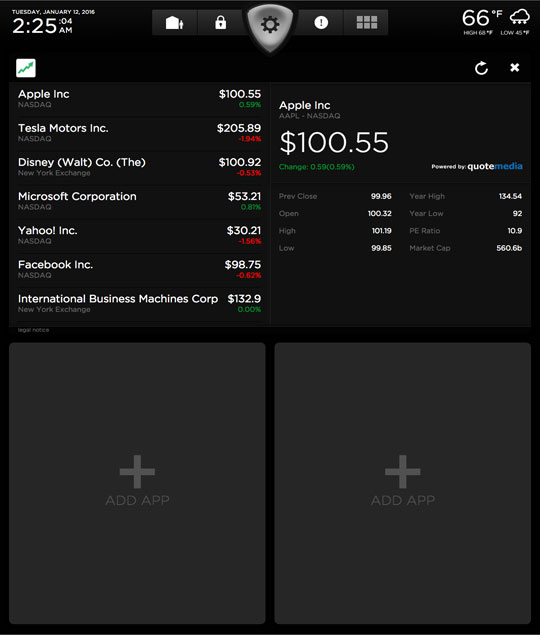This screenshot has width=540, height=635.
Task: Click the Market Cap value 560.6b
Action: (x=509, y=248)
